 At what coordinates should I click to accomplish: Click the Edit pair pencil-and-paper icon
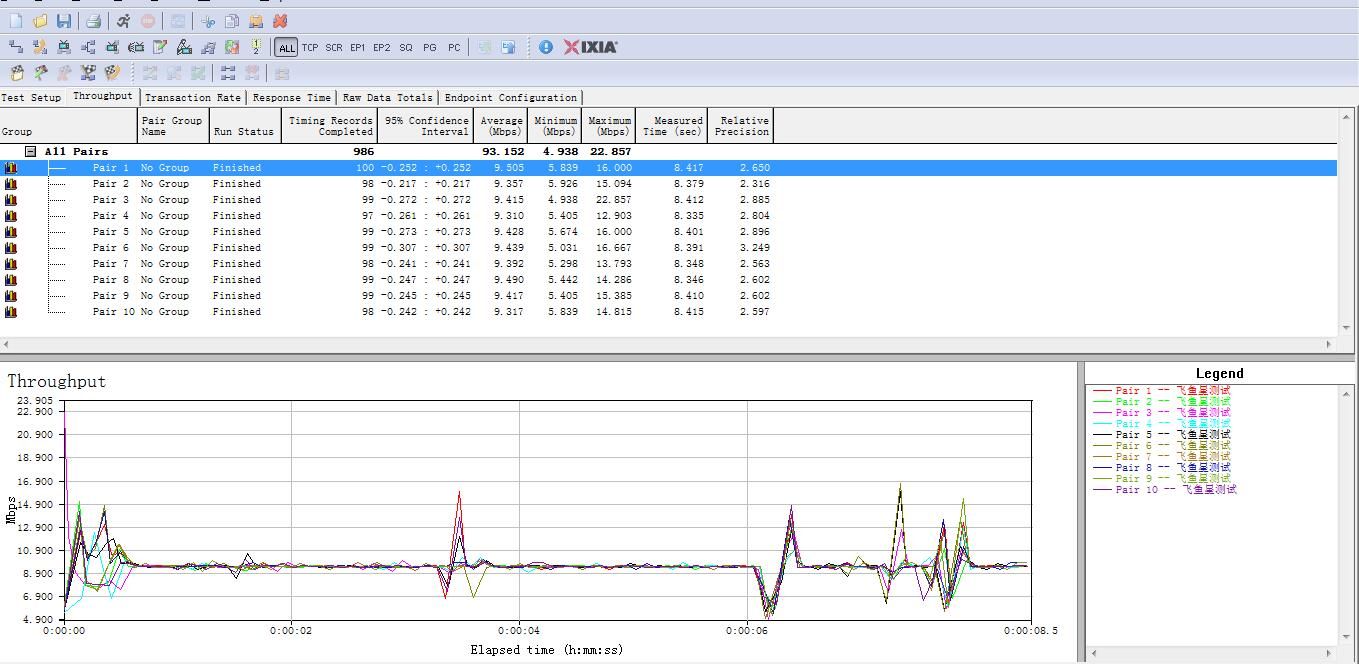click(x=160, y=47)
